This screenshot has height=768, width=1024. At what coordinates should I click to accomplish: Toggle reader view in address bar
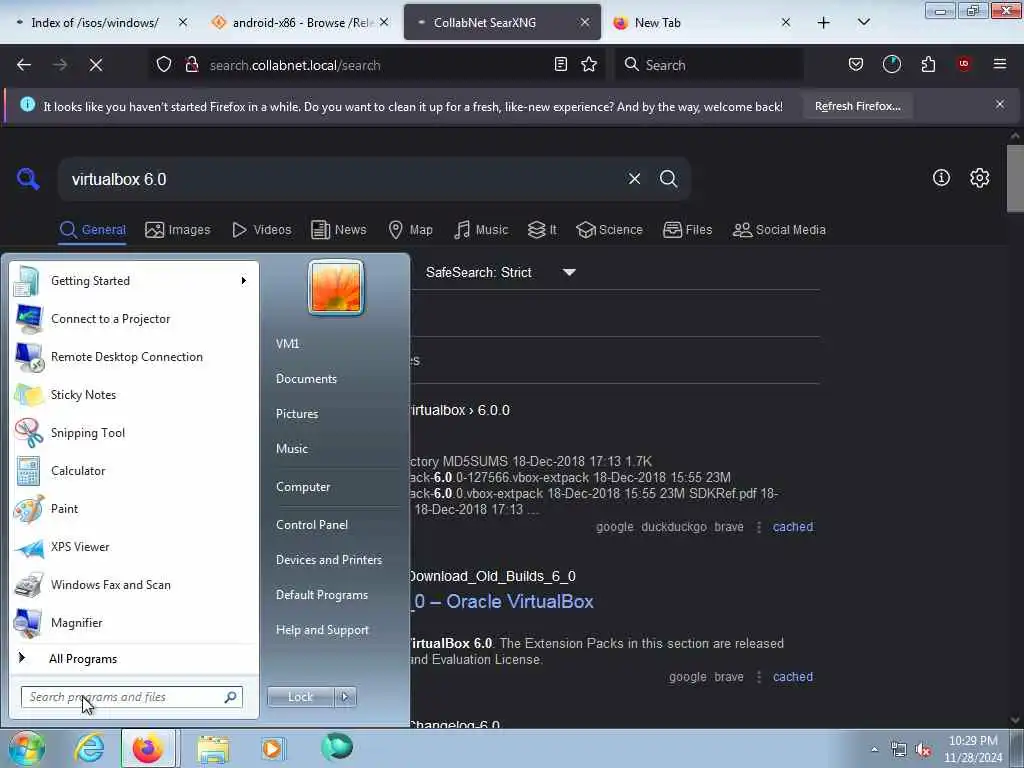click(x=560, y=64)
